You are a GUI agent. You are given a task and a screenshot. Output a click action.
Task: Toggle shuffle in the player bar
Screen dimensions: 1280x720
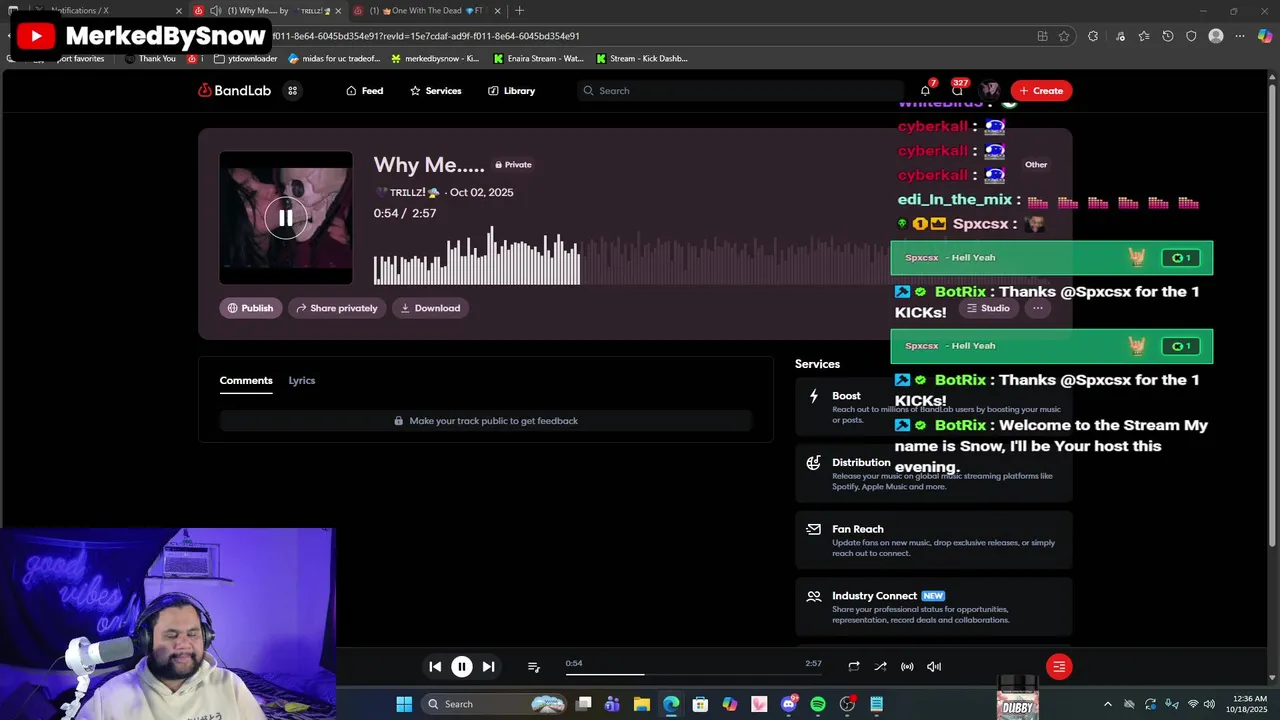(880, 667)
